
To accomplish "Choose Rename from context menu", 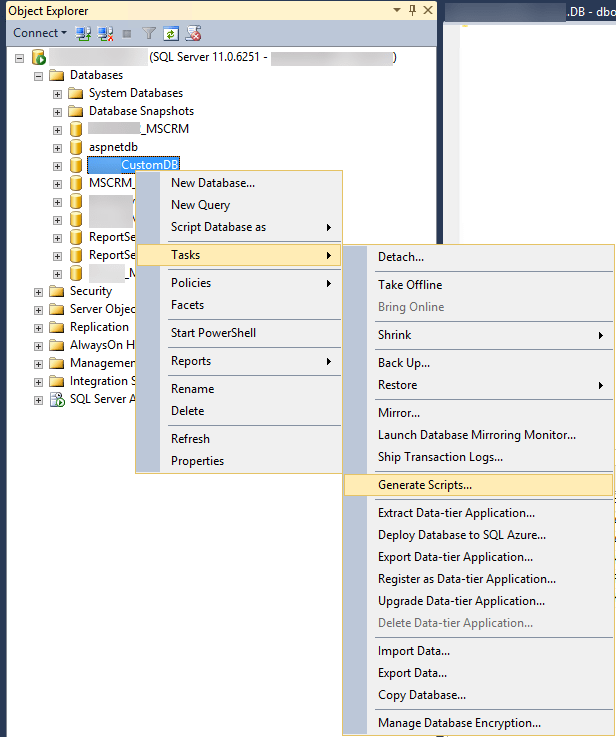I will click(239, 389).
